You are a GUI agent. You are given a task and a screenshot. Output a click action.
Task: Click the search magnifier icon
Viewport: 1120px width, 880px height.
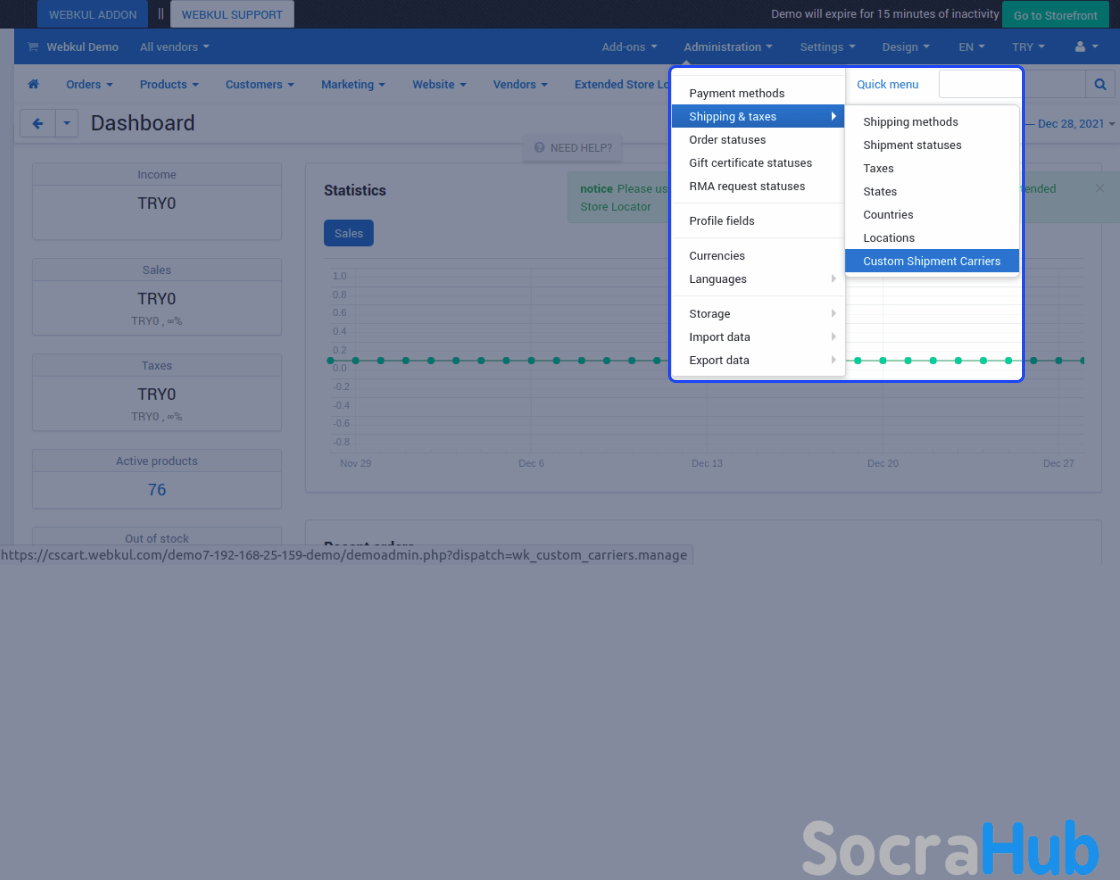1101,84
